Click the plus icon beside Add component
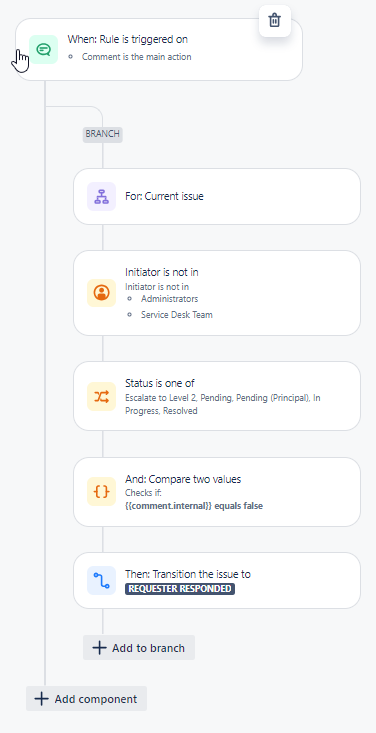Screen dimensions: 376x733 click(42, 699)
